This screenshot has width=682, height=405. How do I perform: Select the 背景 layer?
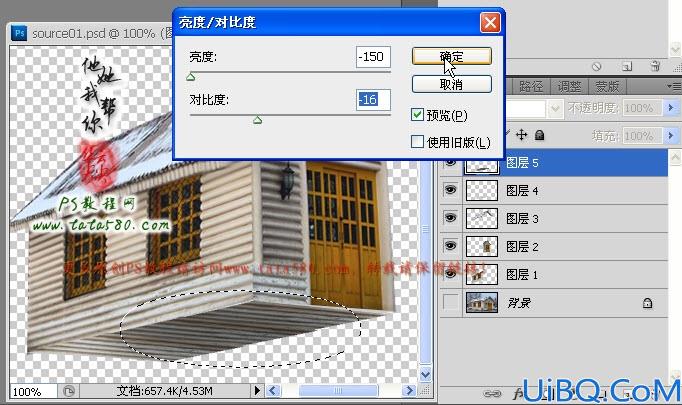click(x=554, y=303)
